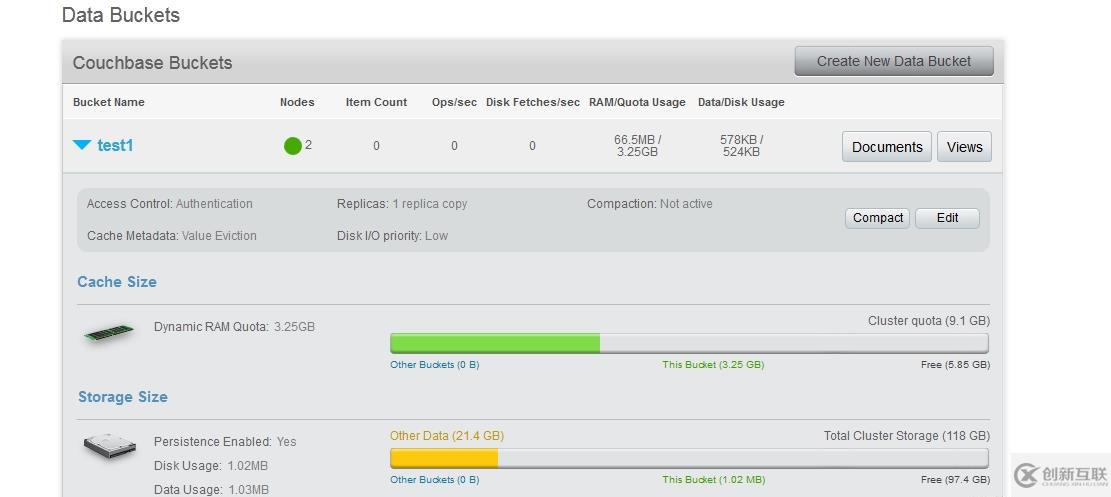Click the 578KB / 524KB disk usage value

coord(742,145)
